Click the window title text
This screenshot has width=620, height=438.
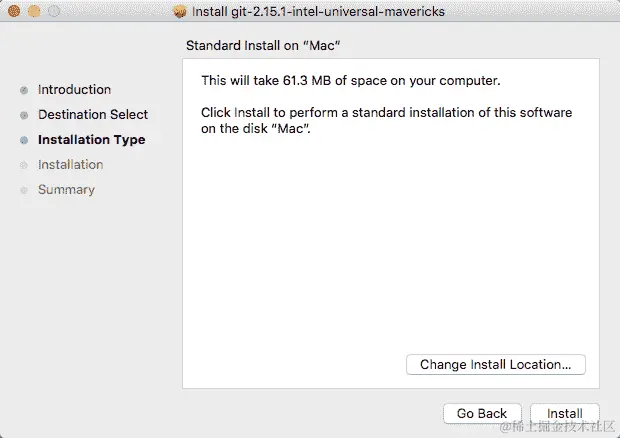[x=318, y=12]
